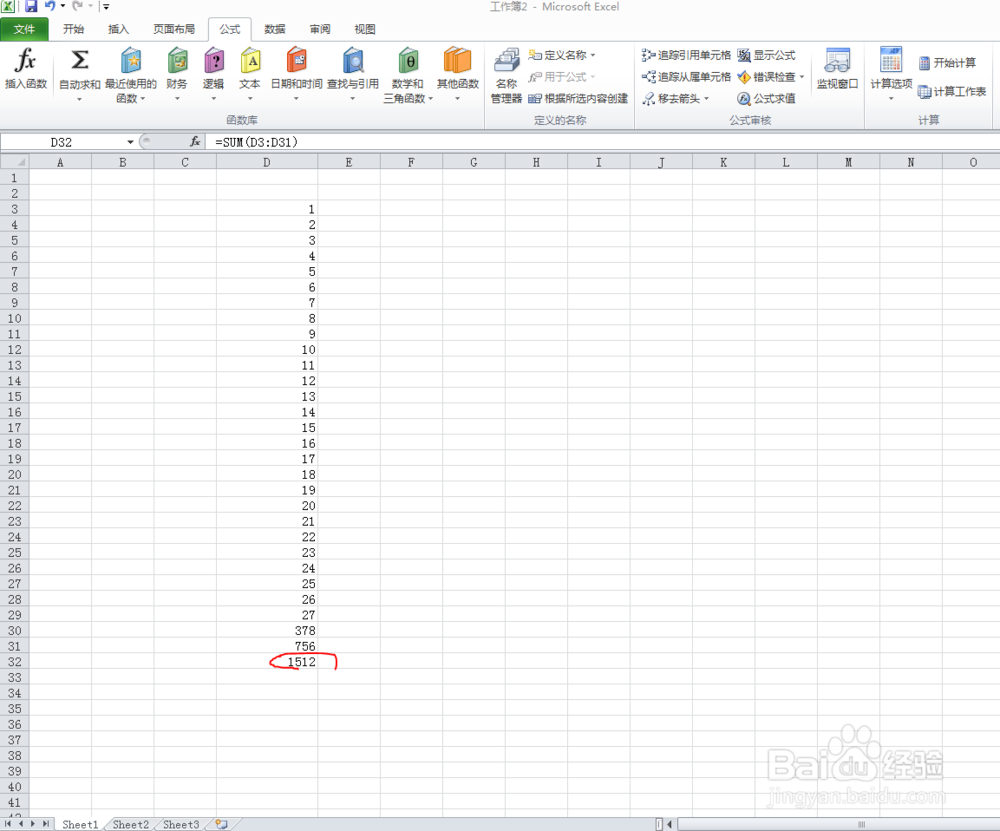Open the Undo history dropdown arrow
Image resolution: width=1000 pixels, height=831 pixels.
tap(62, 6)
